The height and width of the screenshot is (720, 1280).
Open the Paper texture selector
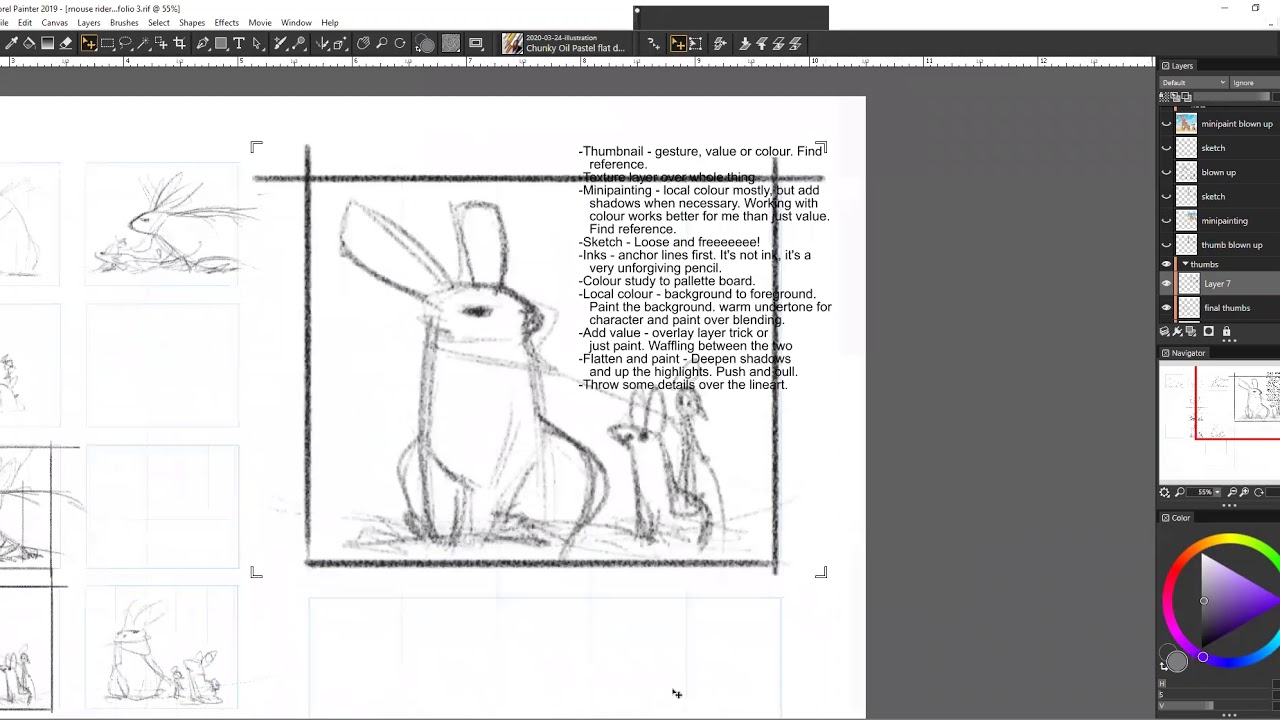click(451, 43)
